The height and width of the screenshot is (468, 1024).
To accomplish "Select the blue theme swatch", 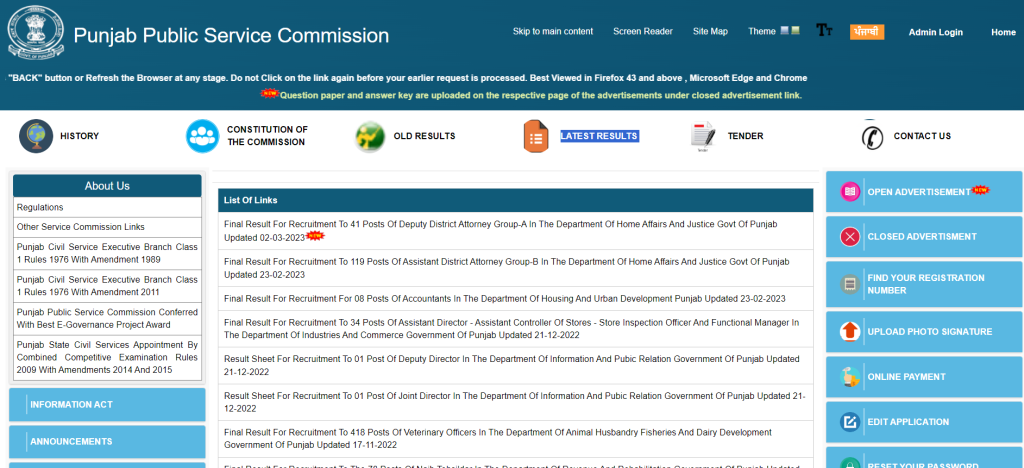I will 784,31.
